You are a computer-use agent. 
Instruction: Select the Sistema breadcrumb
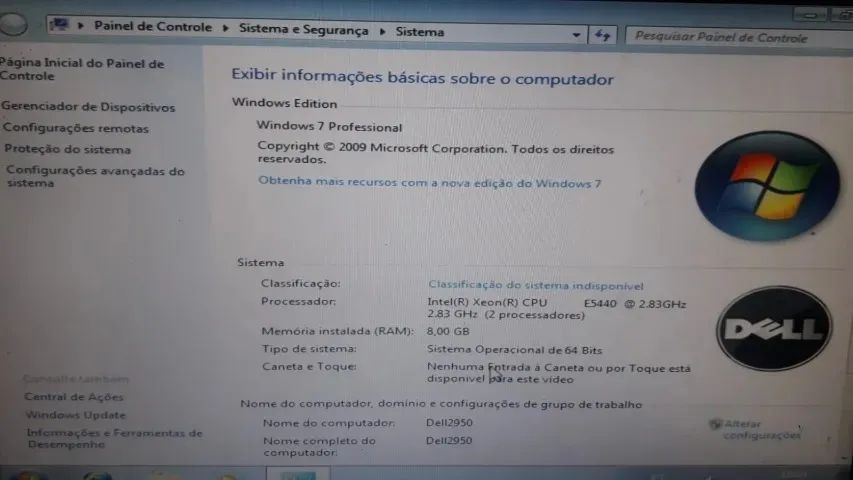[419, 32]
